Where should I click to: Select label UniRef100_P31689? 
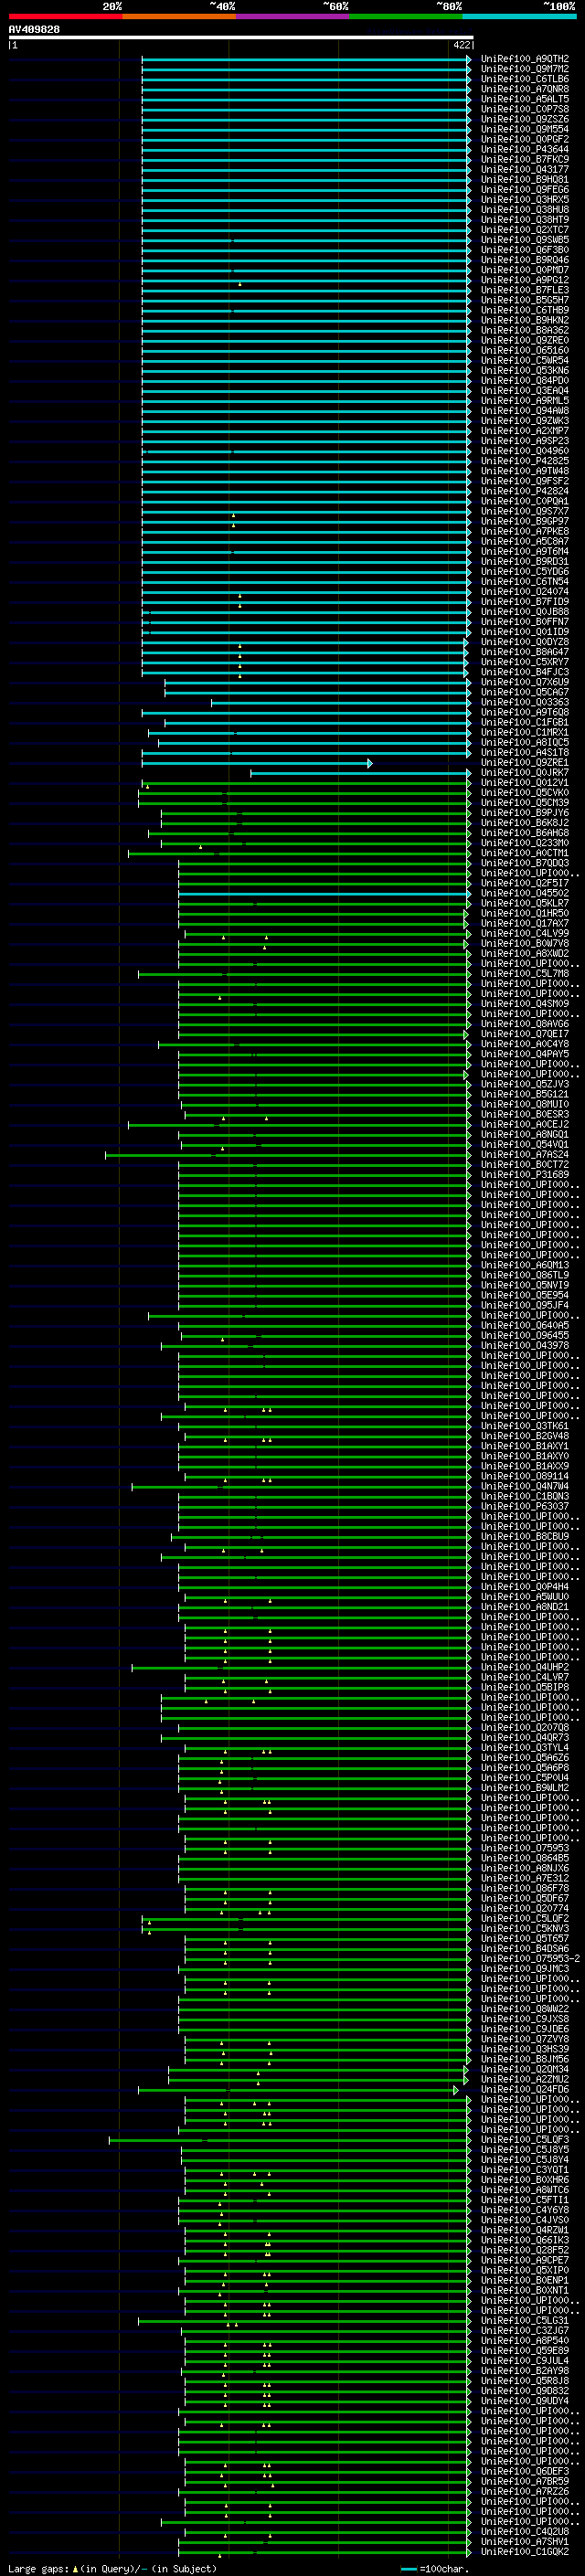(525, 1175)
